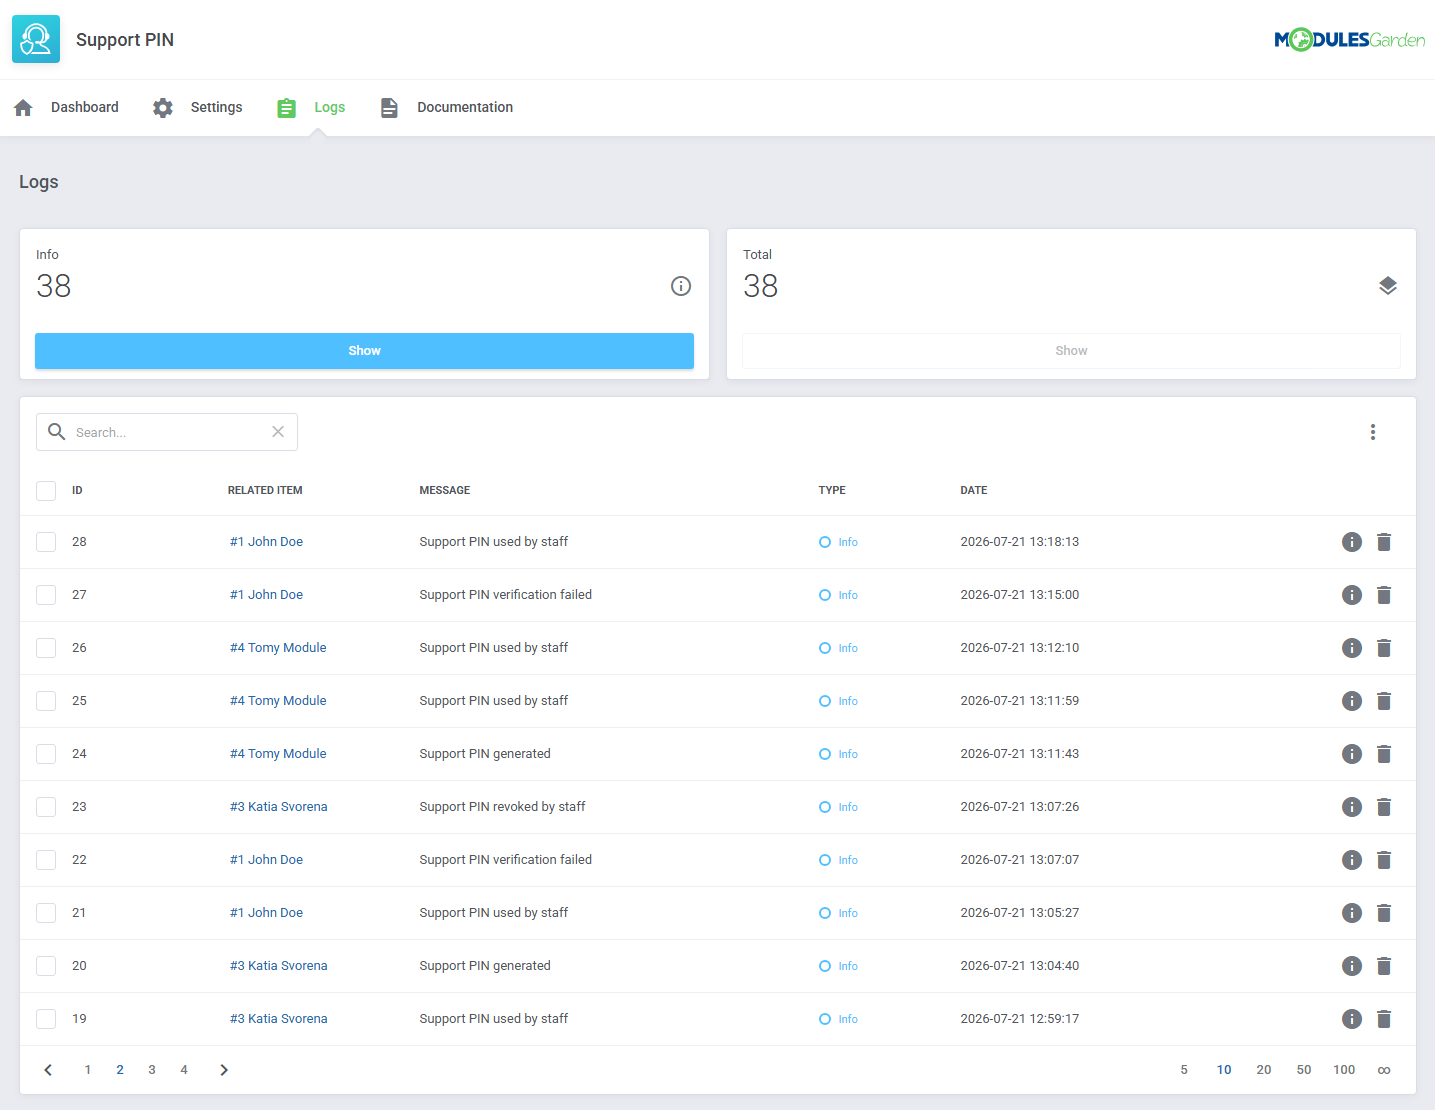The width and height of the screenshot is (1435, 1110).
Task: Show 20 entries per page
Action: click(x=1264, y=1070)
